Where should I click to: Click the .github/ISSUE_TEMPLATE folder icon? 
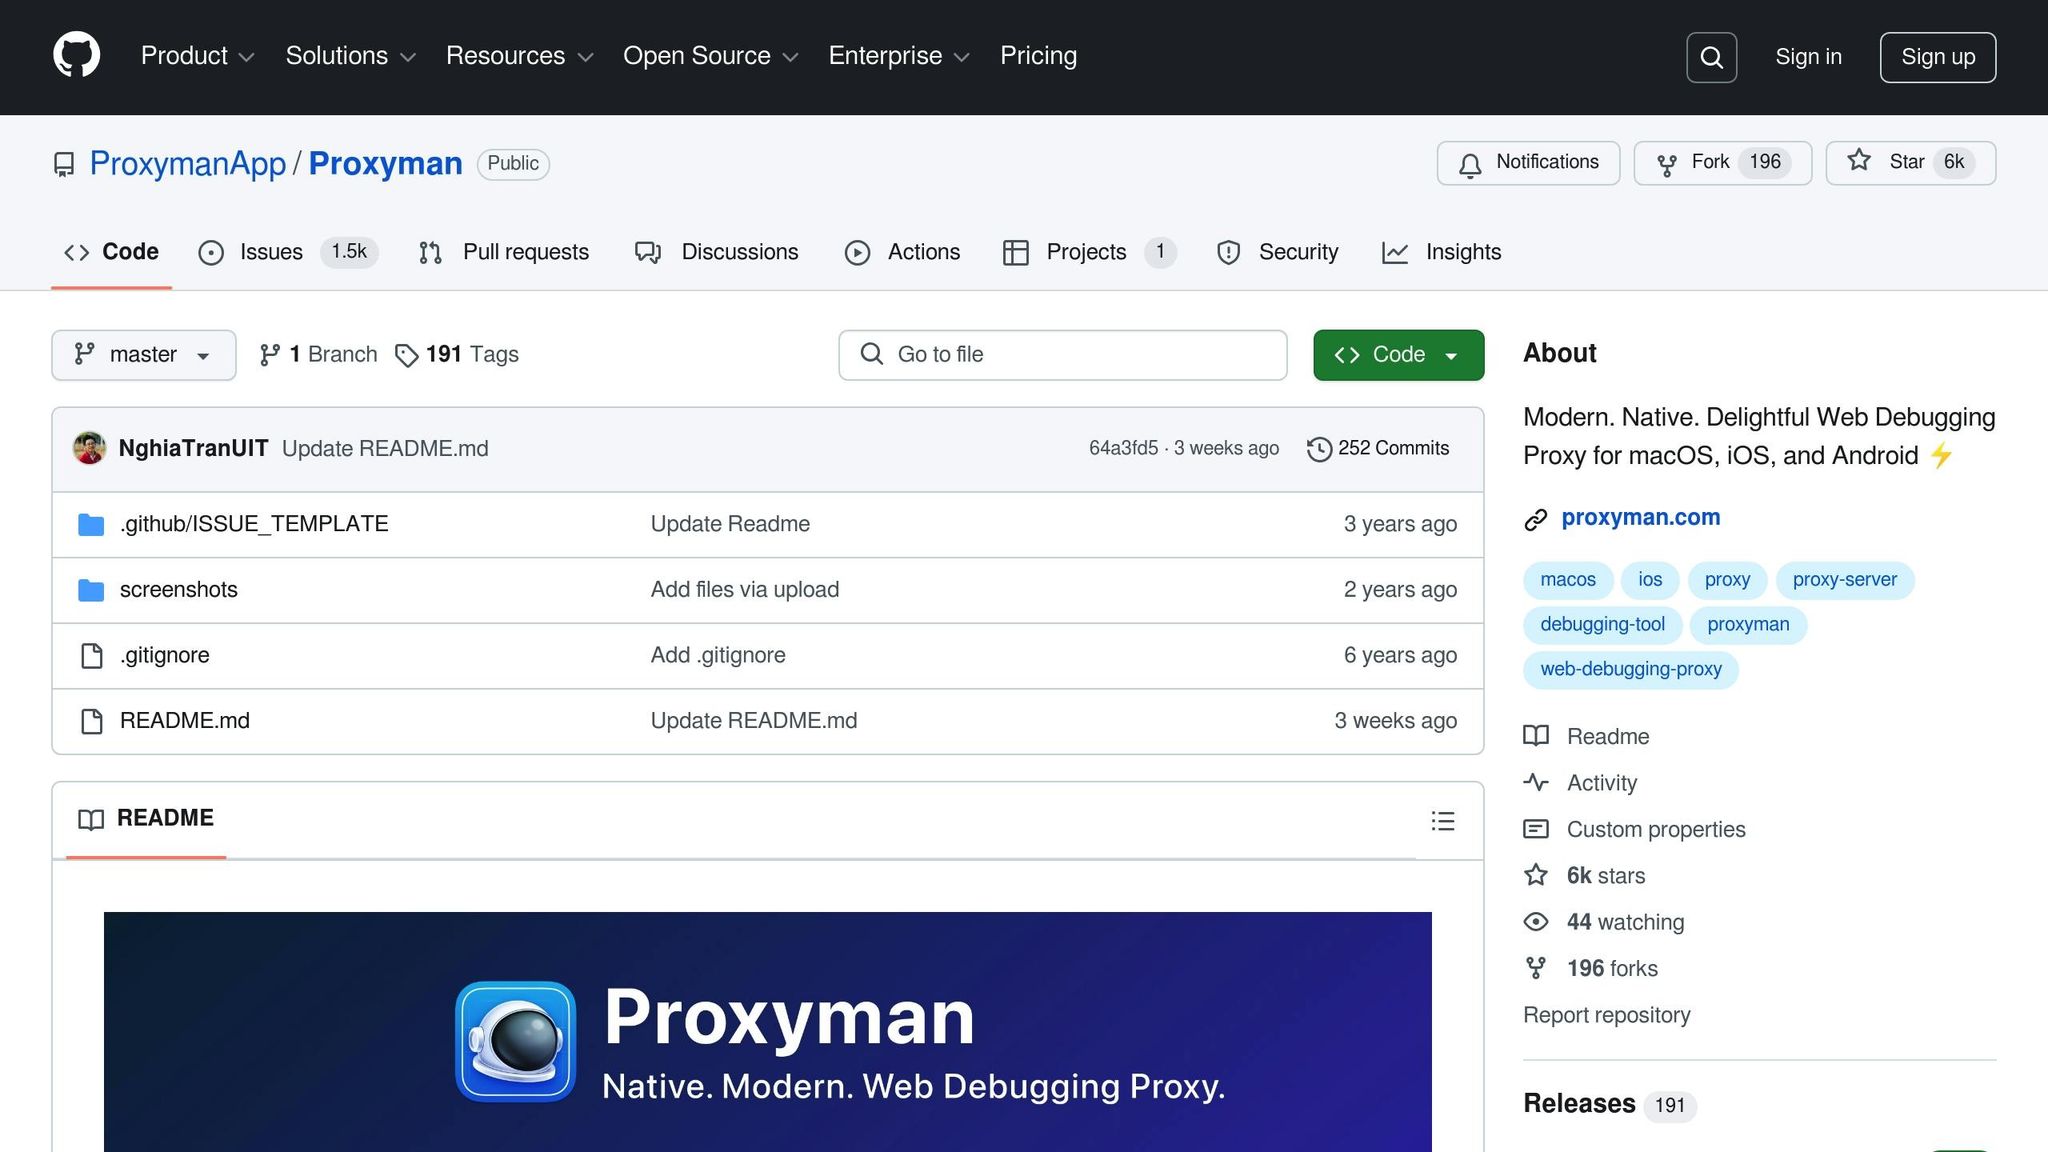click(x=91, y=524)
